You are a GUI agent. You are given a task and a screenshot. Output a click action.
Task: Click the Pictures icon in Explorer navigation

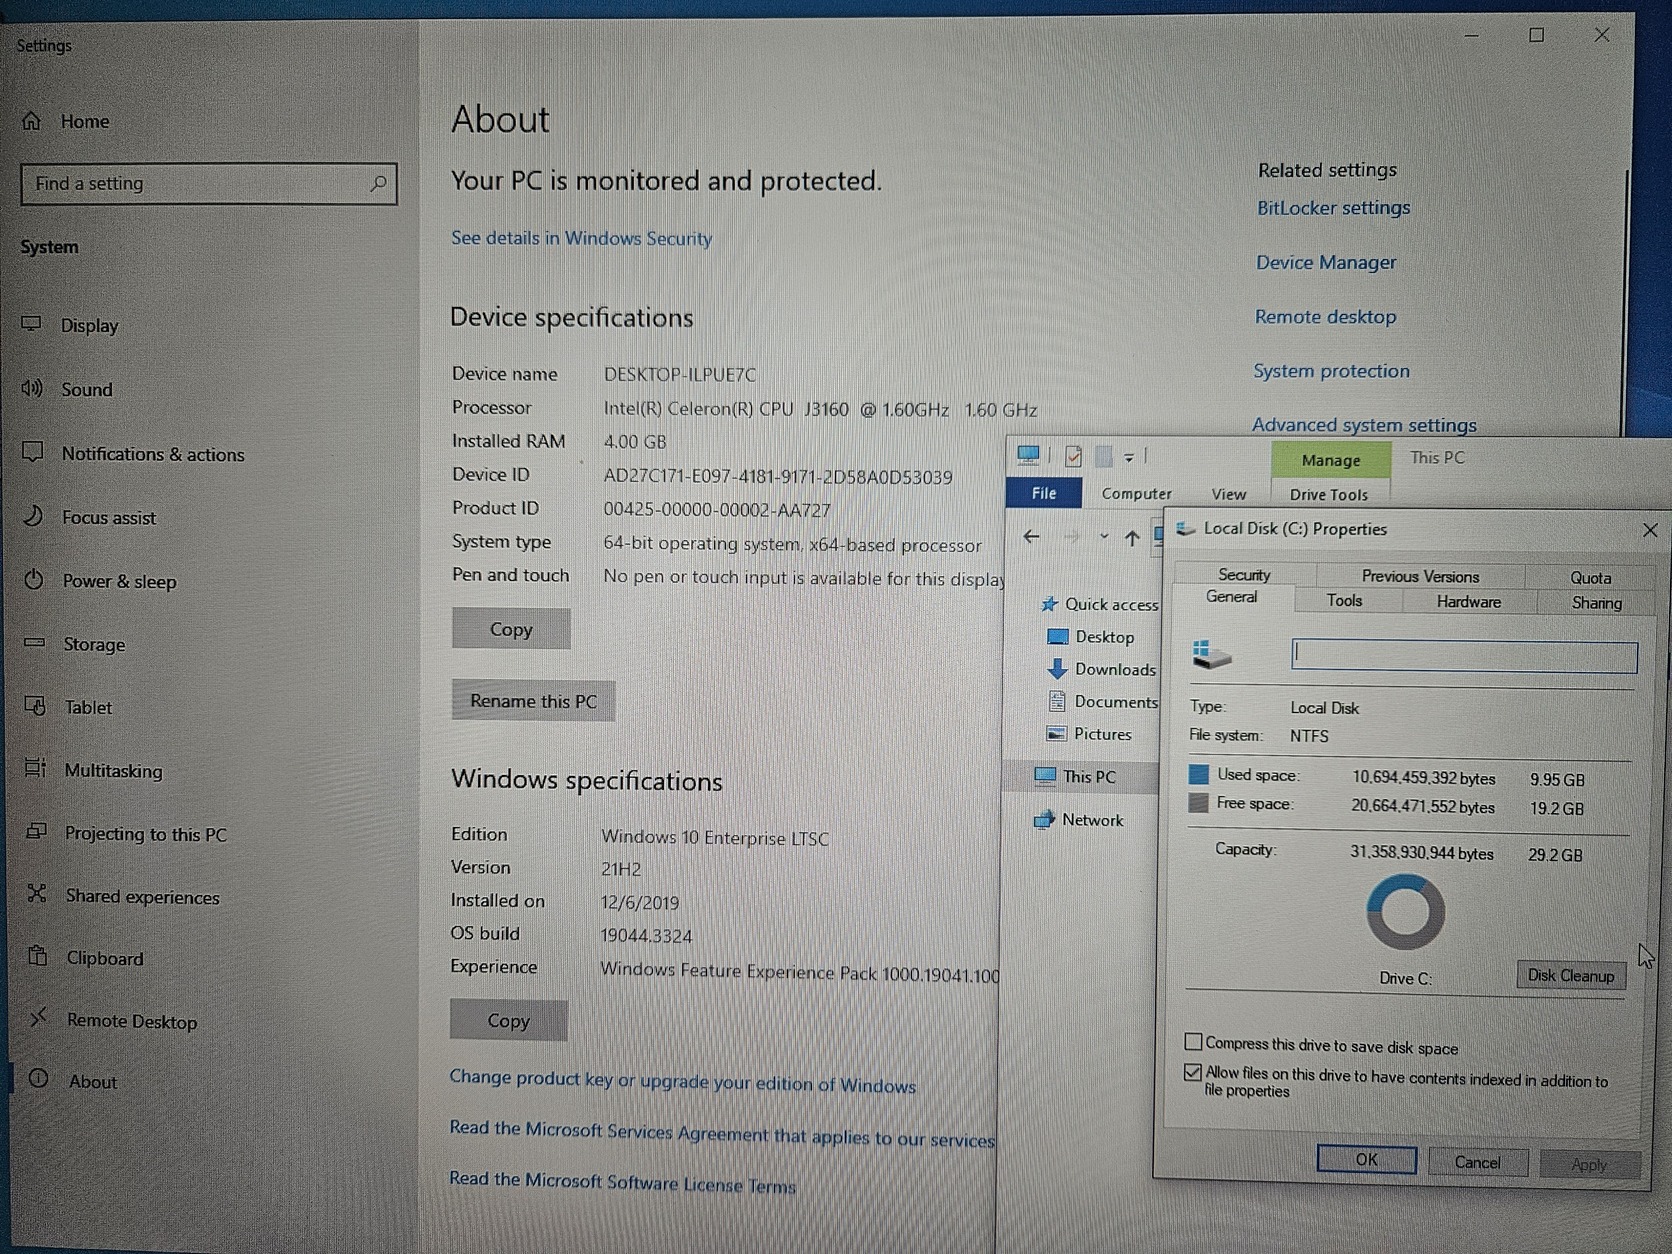[x=1056, y=734]
